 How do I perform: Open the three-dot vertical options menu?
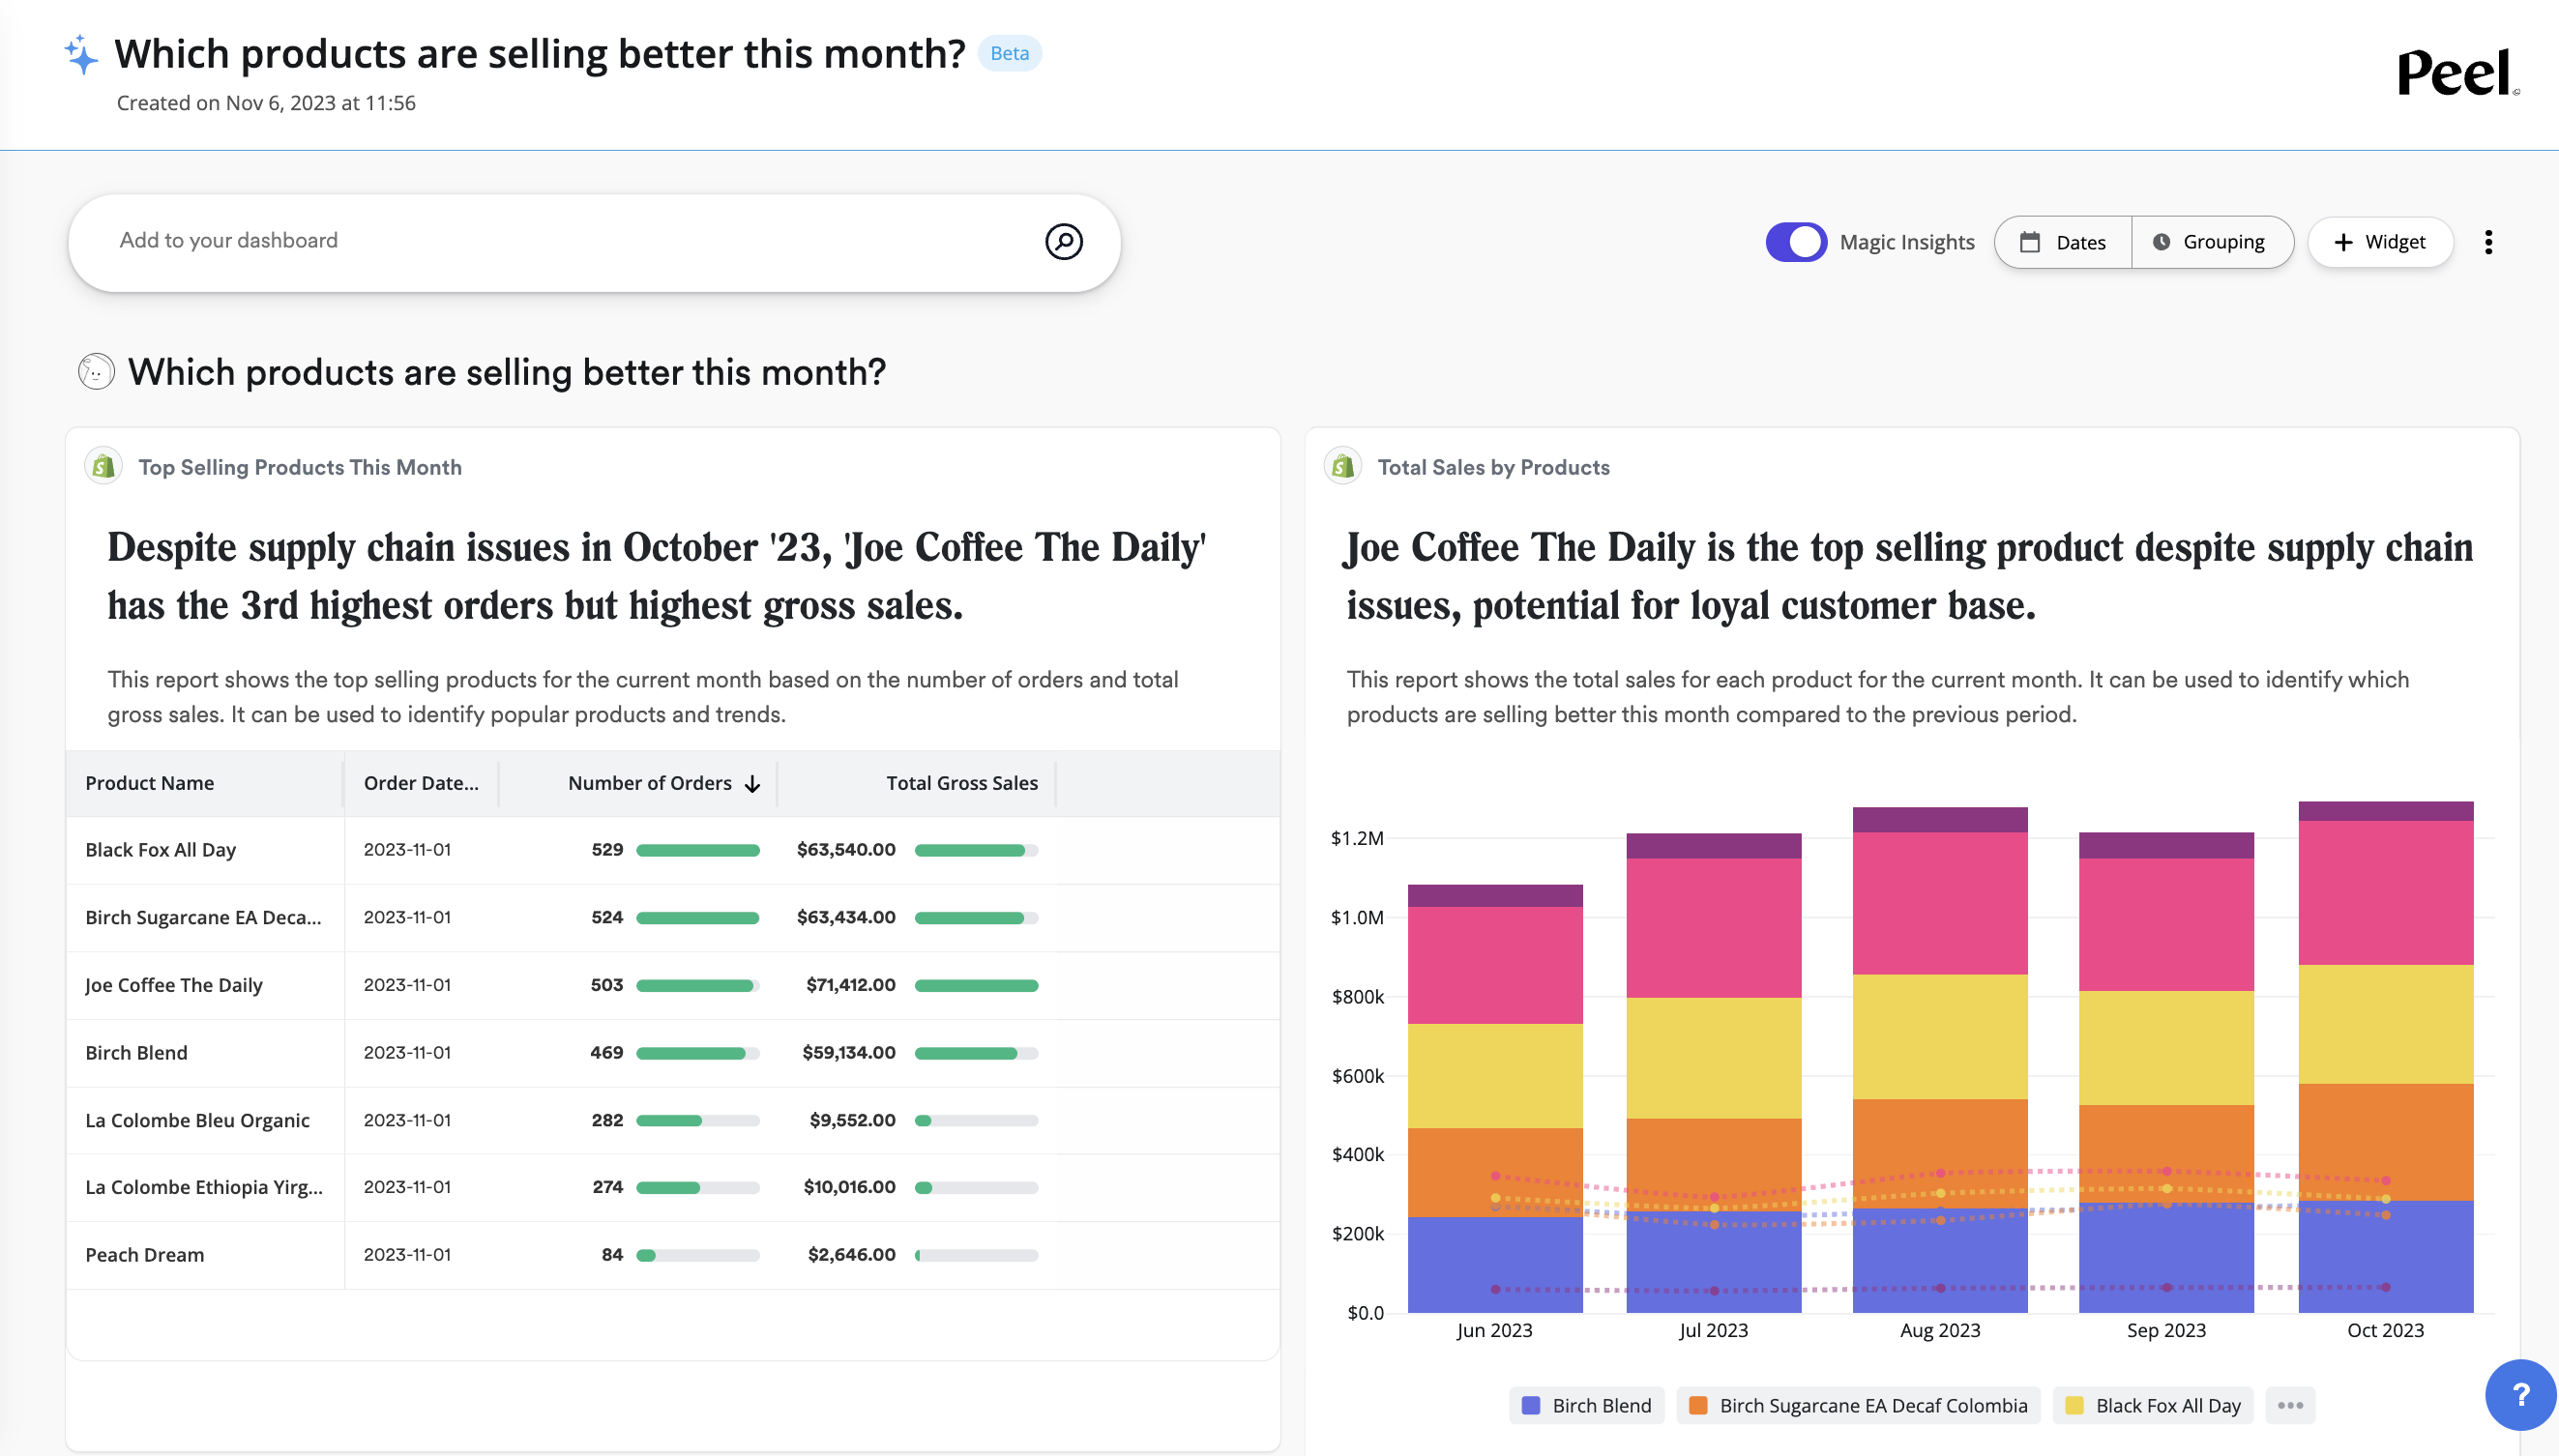click(2488, 242)
